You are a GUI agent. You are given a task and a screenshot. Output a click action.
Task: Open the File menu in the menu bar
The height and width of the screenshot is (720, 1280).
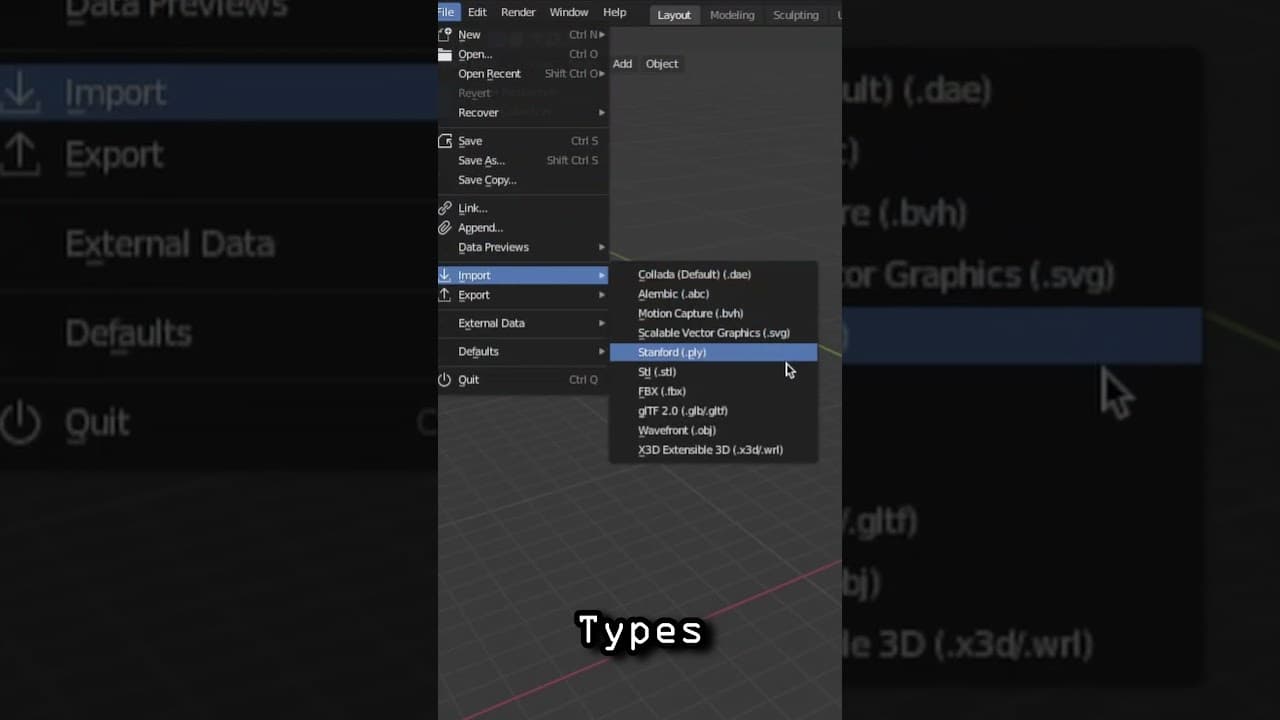click(446, 12)
